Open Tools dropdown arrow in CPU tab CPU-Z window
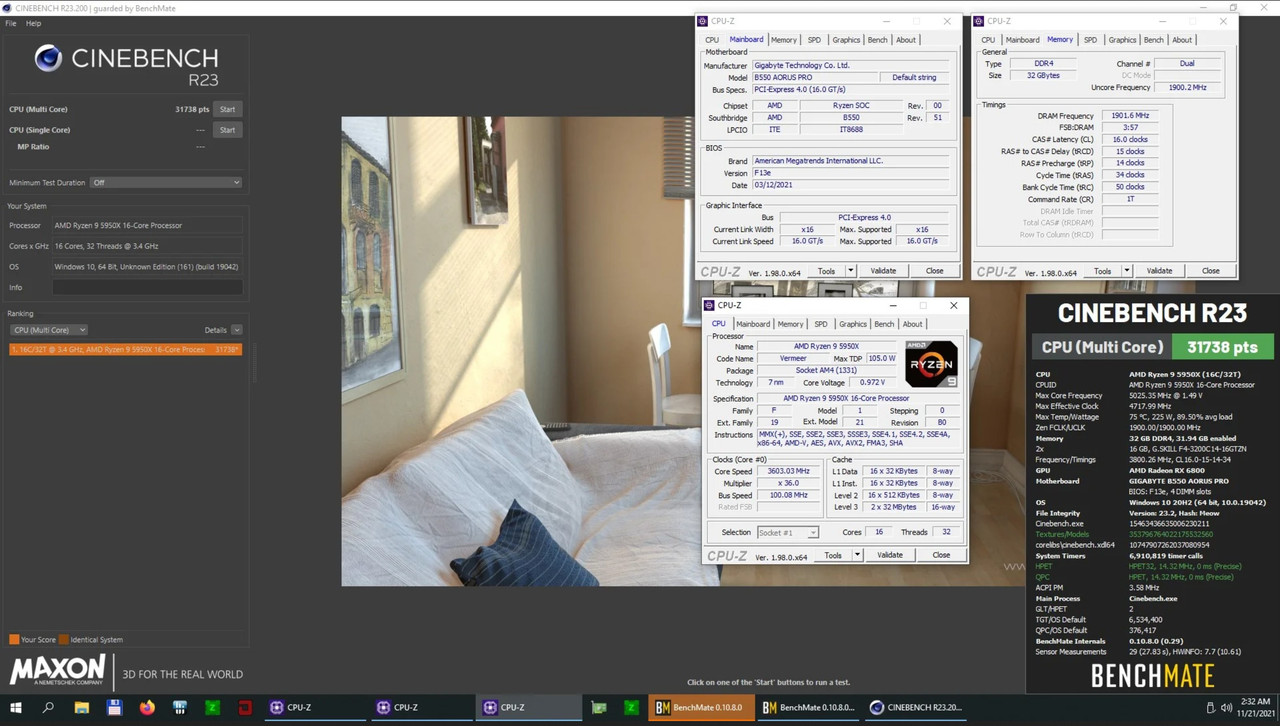Image resolution: width=1280 pixels, height=726 pixels. pyautogui.click(x=857, y=555)
